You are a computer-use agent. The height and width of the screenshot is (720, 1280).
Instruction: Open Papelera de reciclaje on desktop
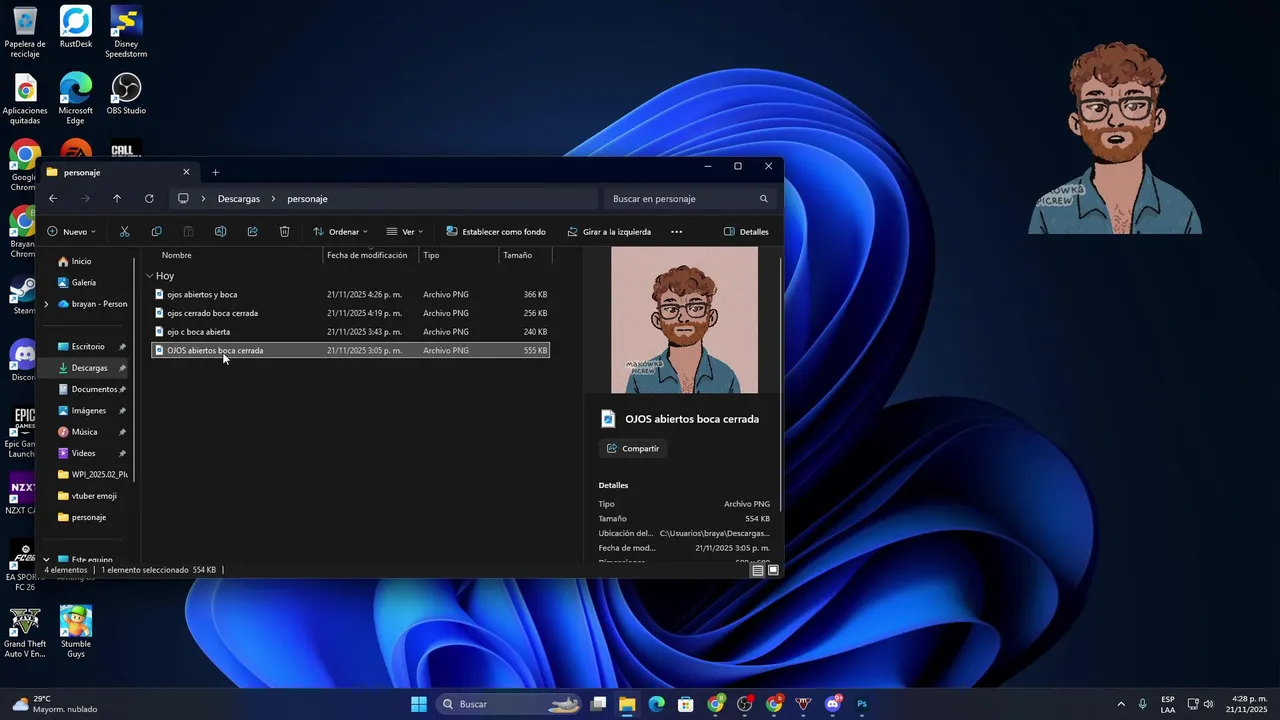click(x=25, y=32)
